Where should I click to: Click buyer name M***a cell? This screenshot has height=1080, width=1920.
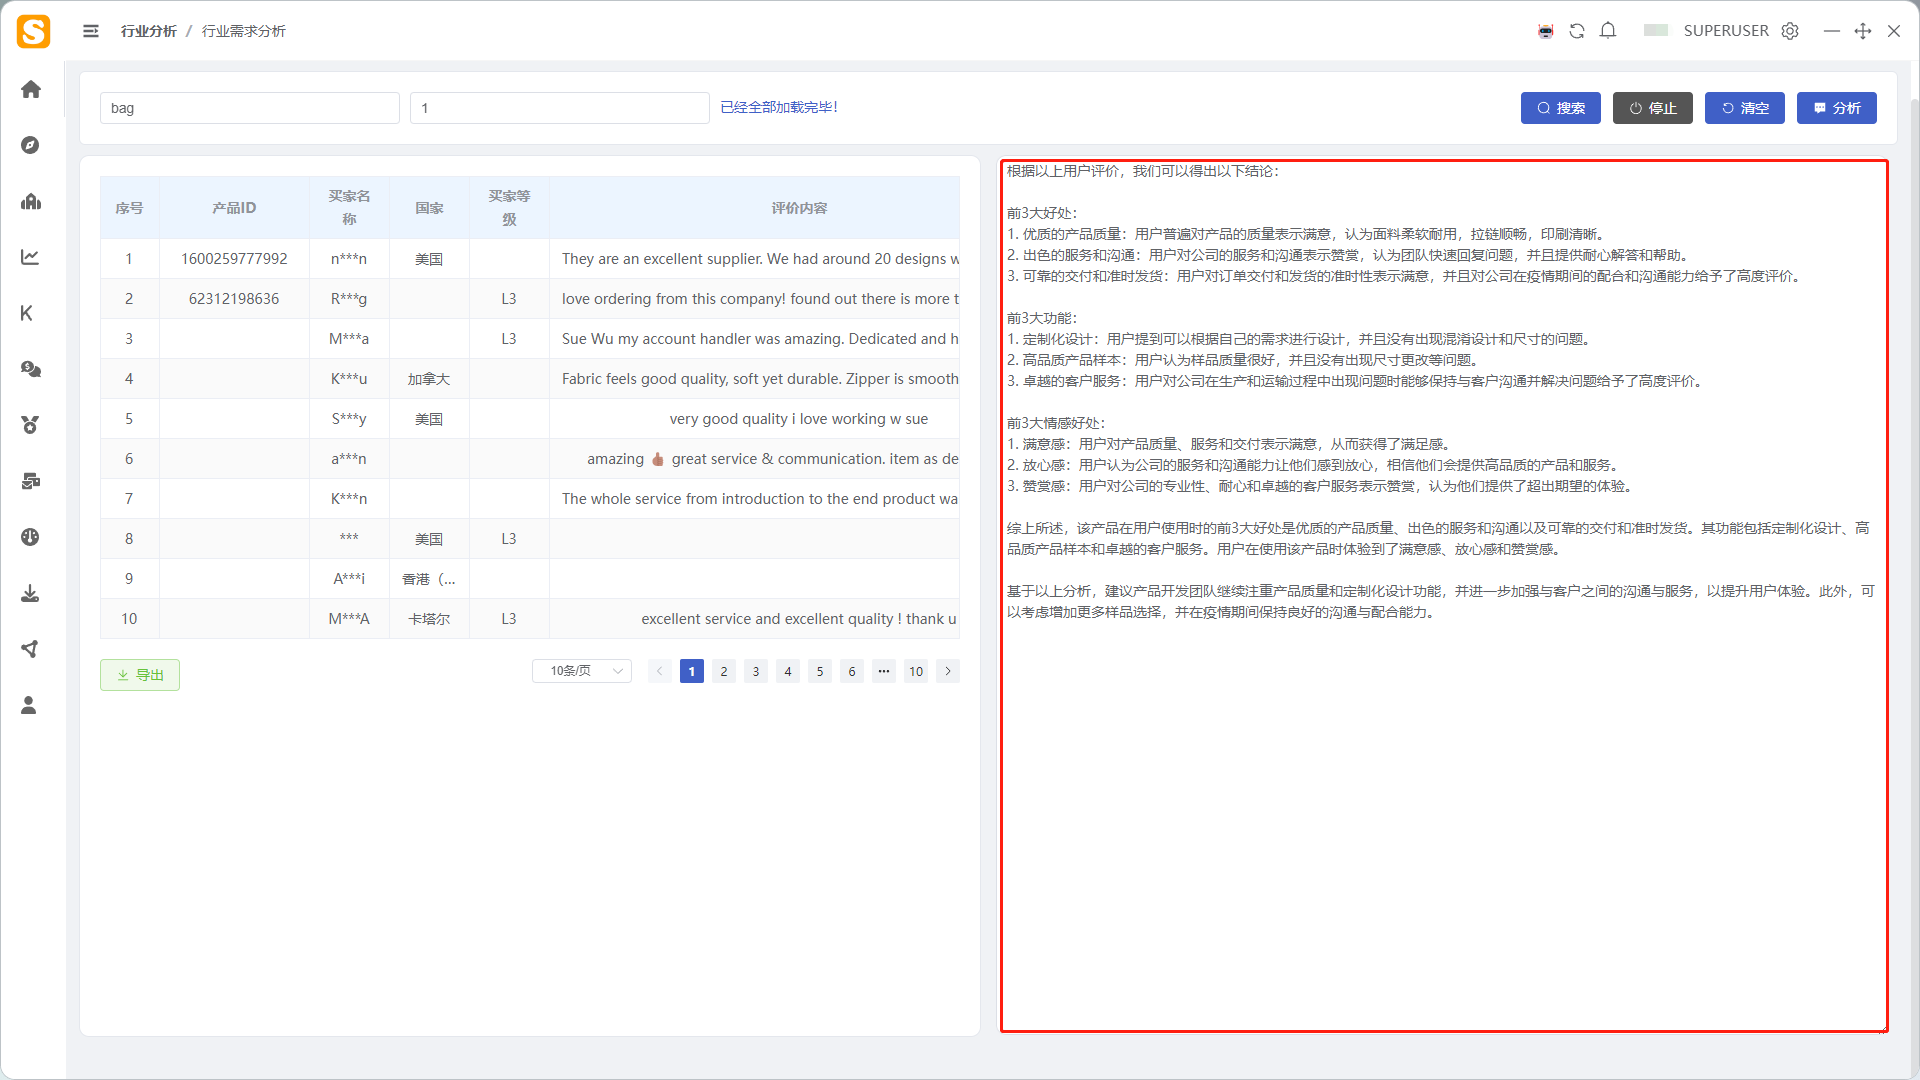(349, 339)
